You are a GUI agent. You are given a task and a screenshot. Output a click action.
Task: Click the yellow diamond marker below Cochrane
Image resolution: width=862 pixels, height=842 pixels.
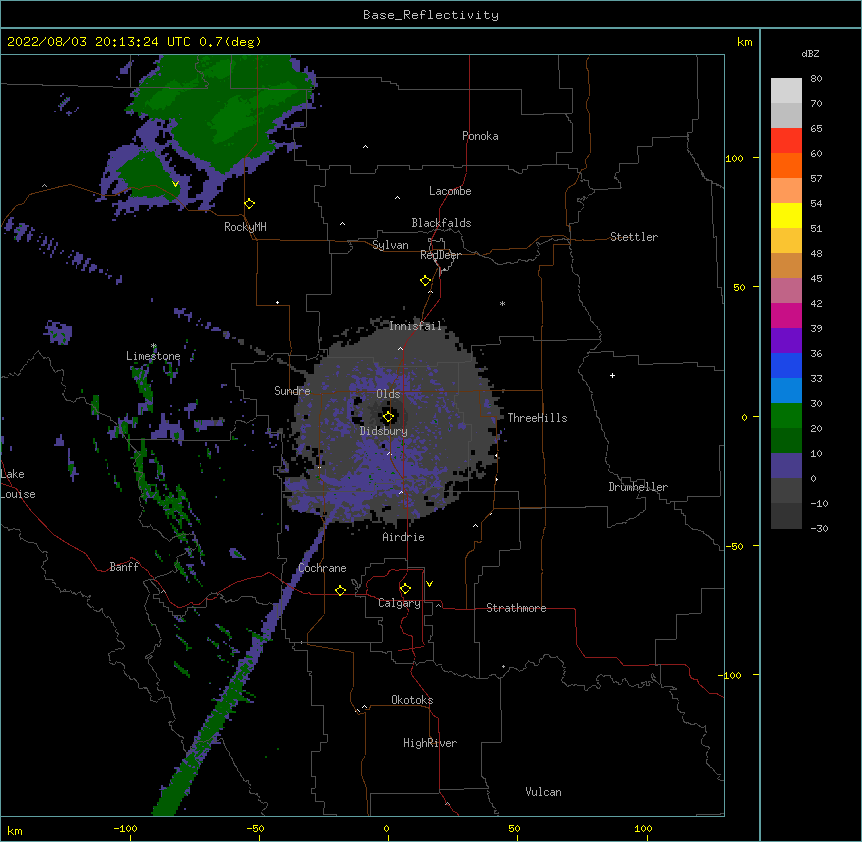340,590
